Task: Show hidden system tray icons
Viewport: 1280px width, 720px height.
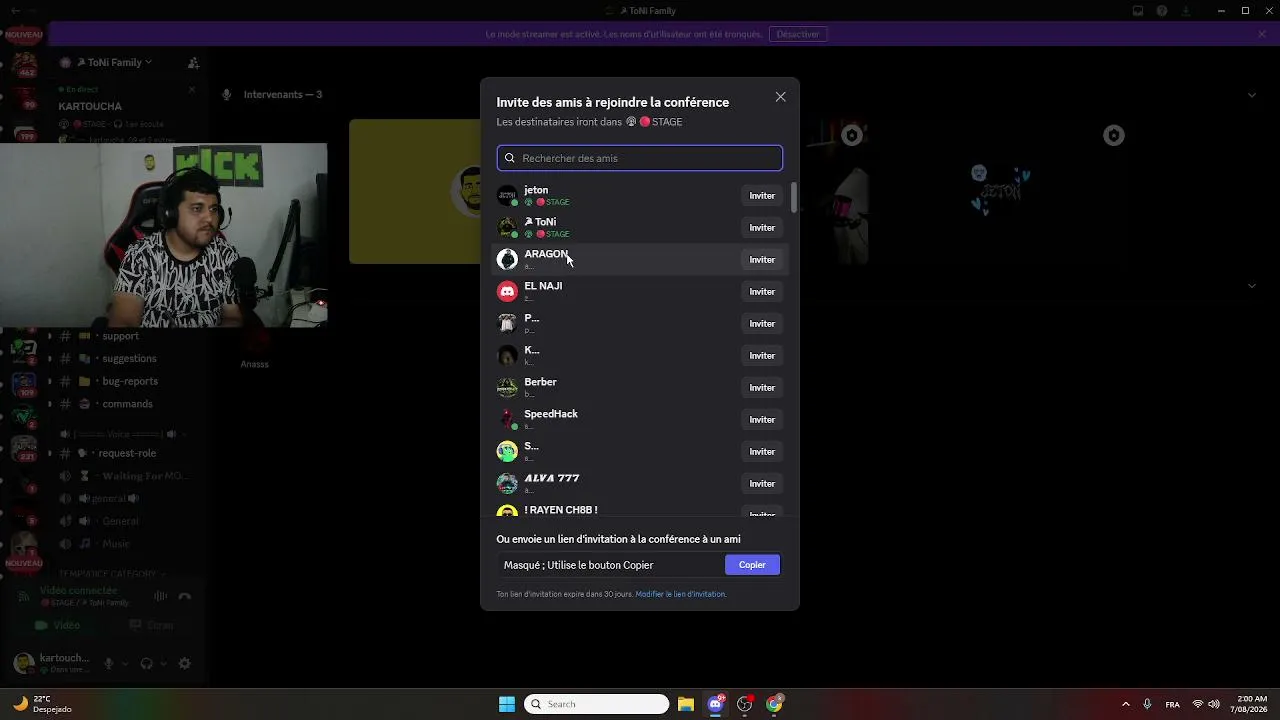Action: tap(1125, 704)
